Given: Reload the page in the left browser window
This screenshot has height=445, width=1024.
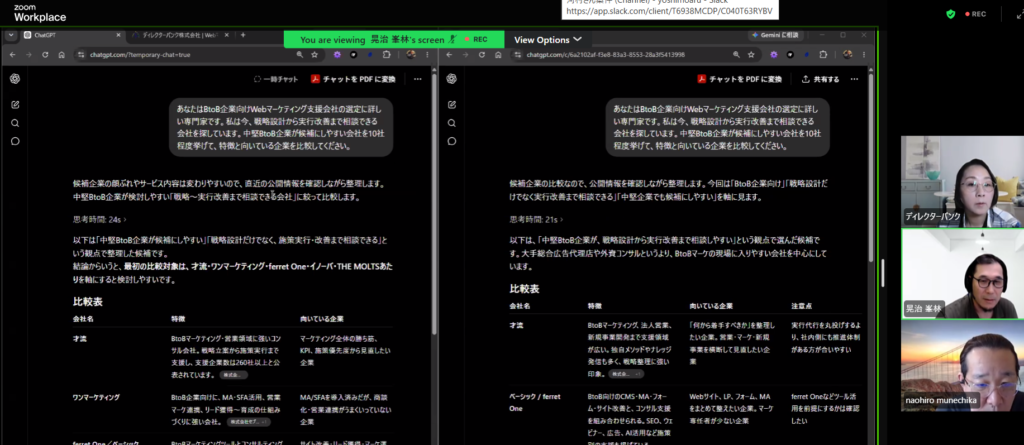Looking at the screenshot, I should pos(45,55).
